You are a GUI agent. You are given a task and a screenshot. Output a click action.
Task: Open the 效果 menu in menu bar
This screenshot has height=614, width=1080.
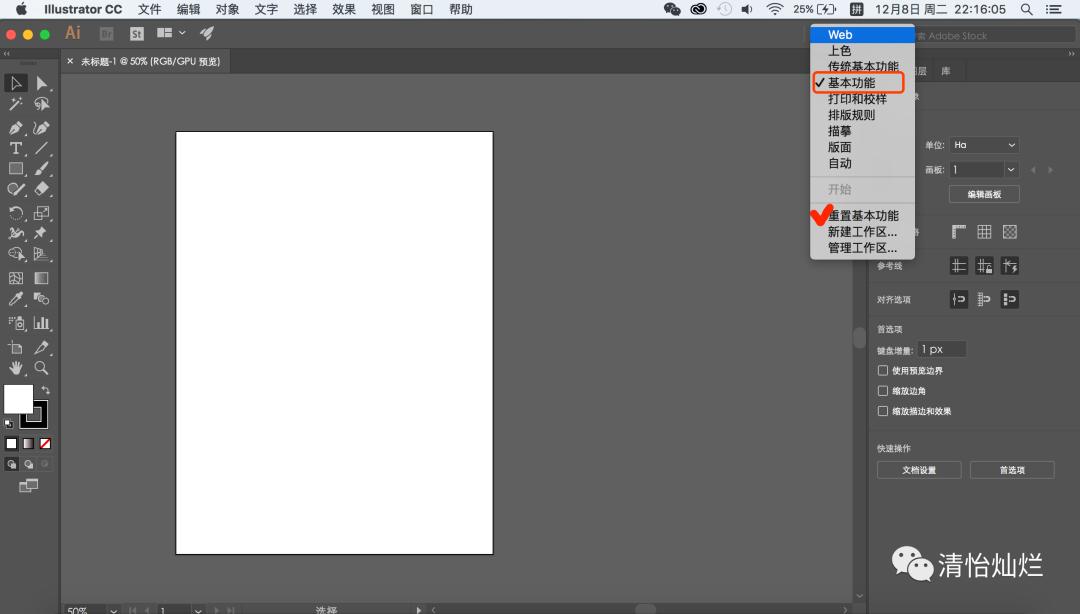coord(344,9)
